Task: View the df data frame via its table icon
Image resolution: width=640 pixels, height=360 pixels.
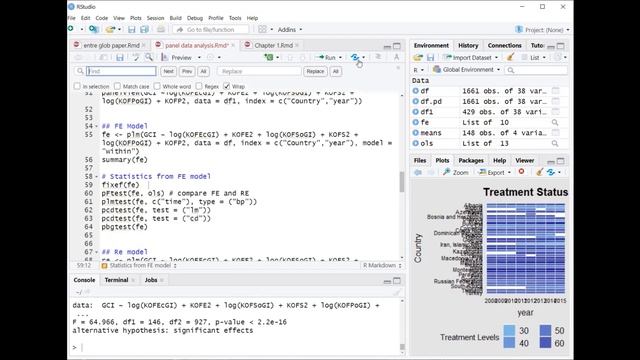Action: click(555, 91)
